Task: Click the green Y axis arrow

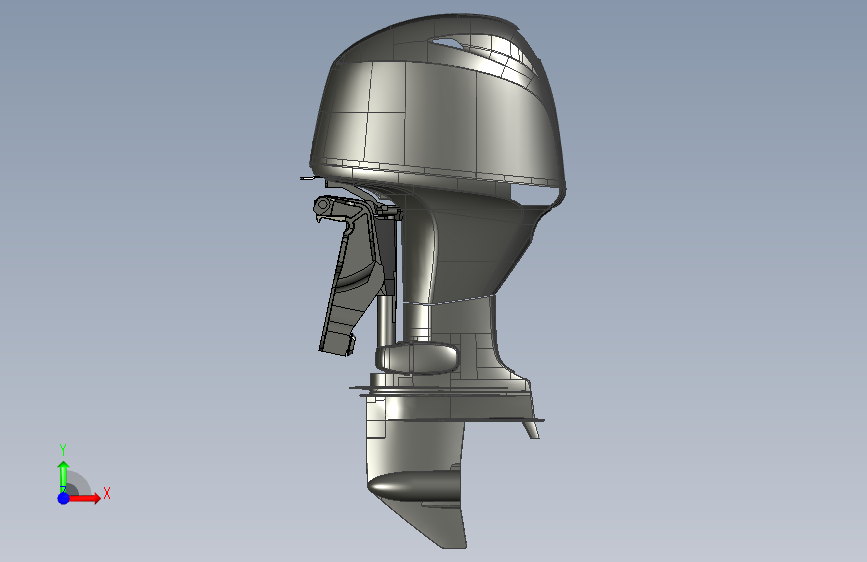Action: coord(63,475)
